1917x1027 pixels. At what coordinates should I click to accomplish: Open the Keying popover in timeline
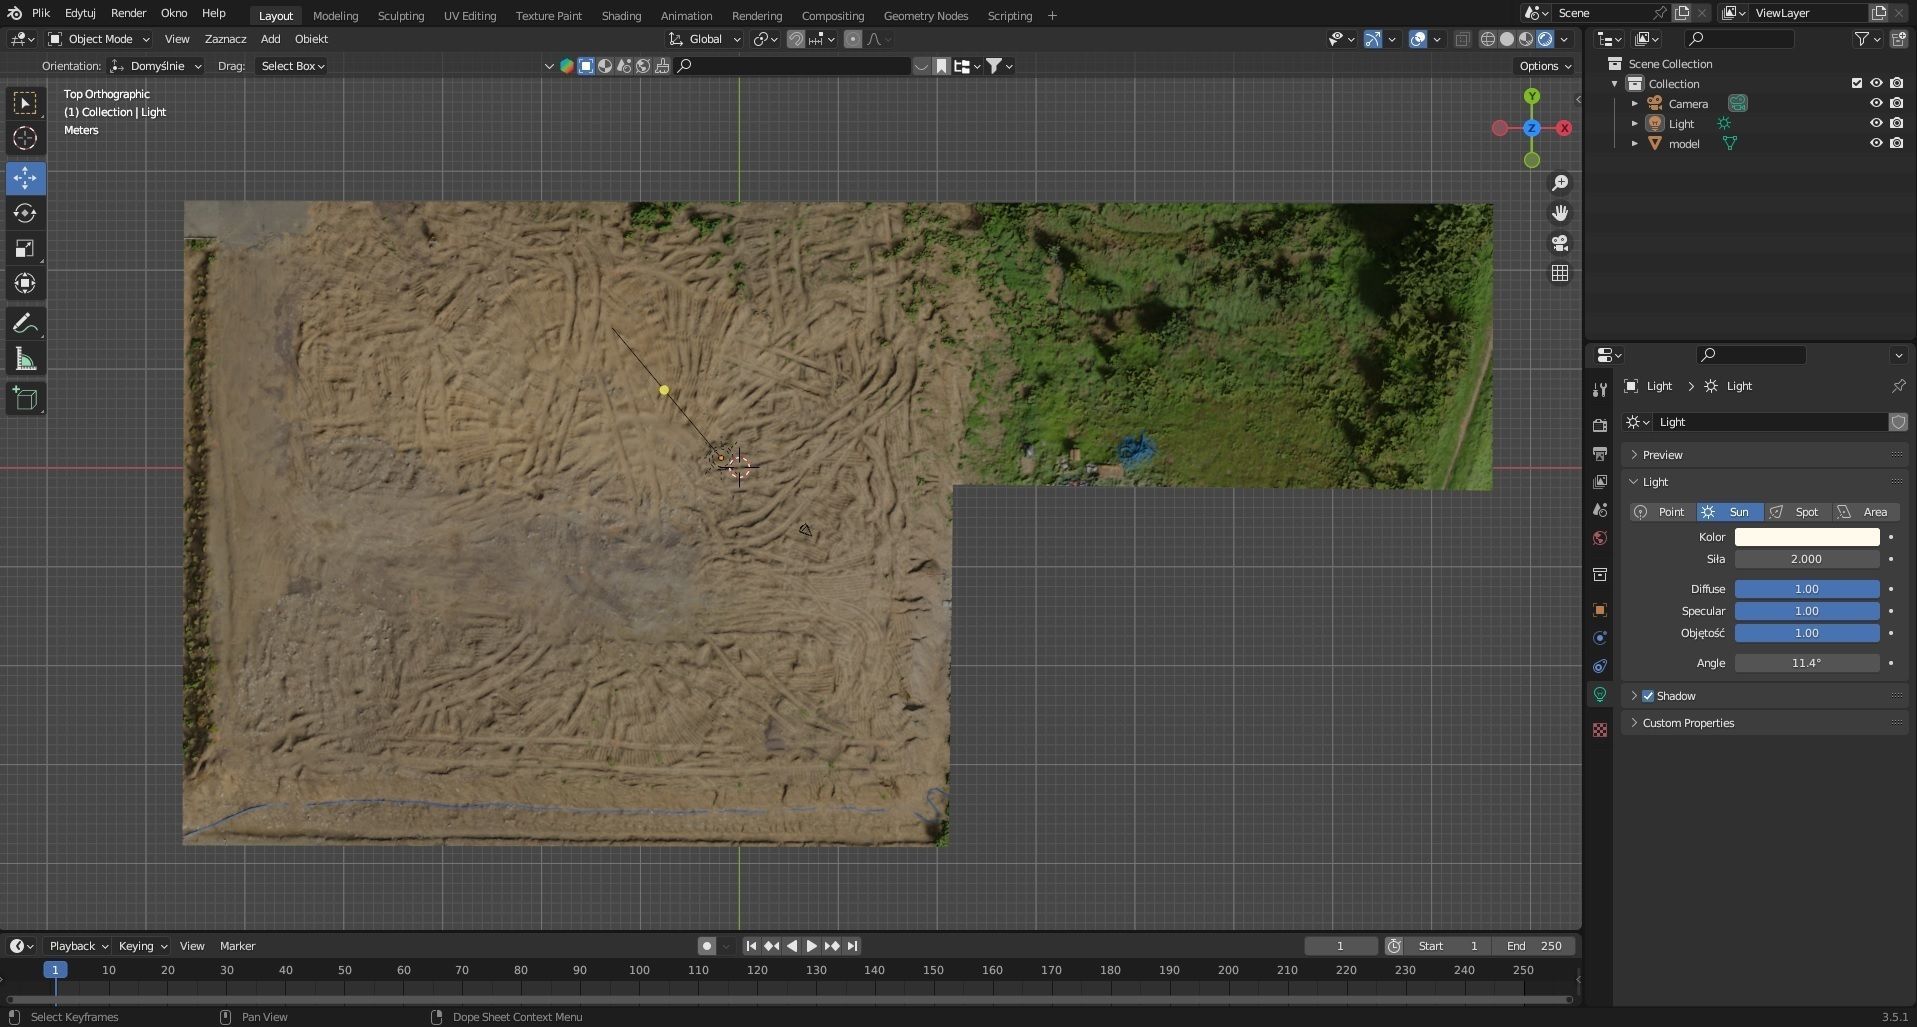(142, 946)
